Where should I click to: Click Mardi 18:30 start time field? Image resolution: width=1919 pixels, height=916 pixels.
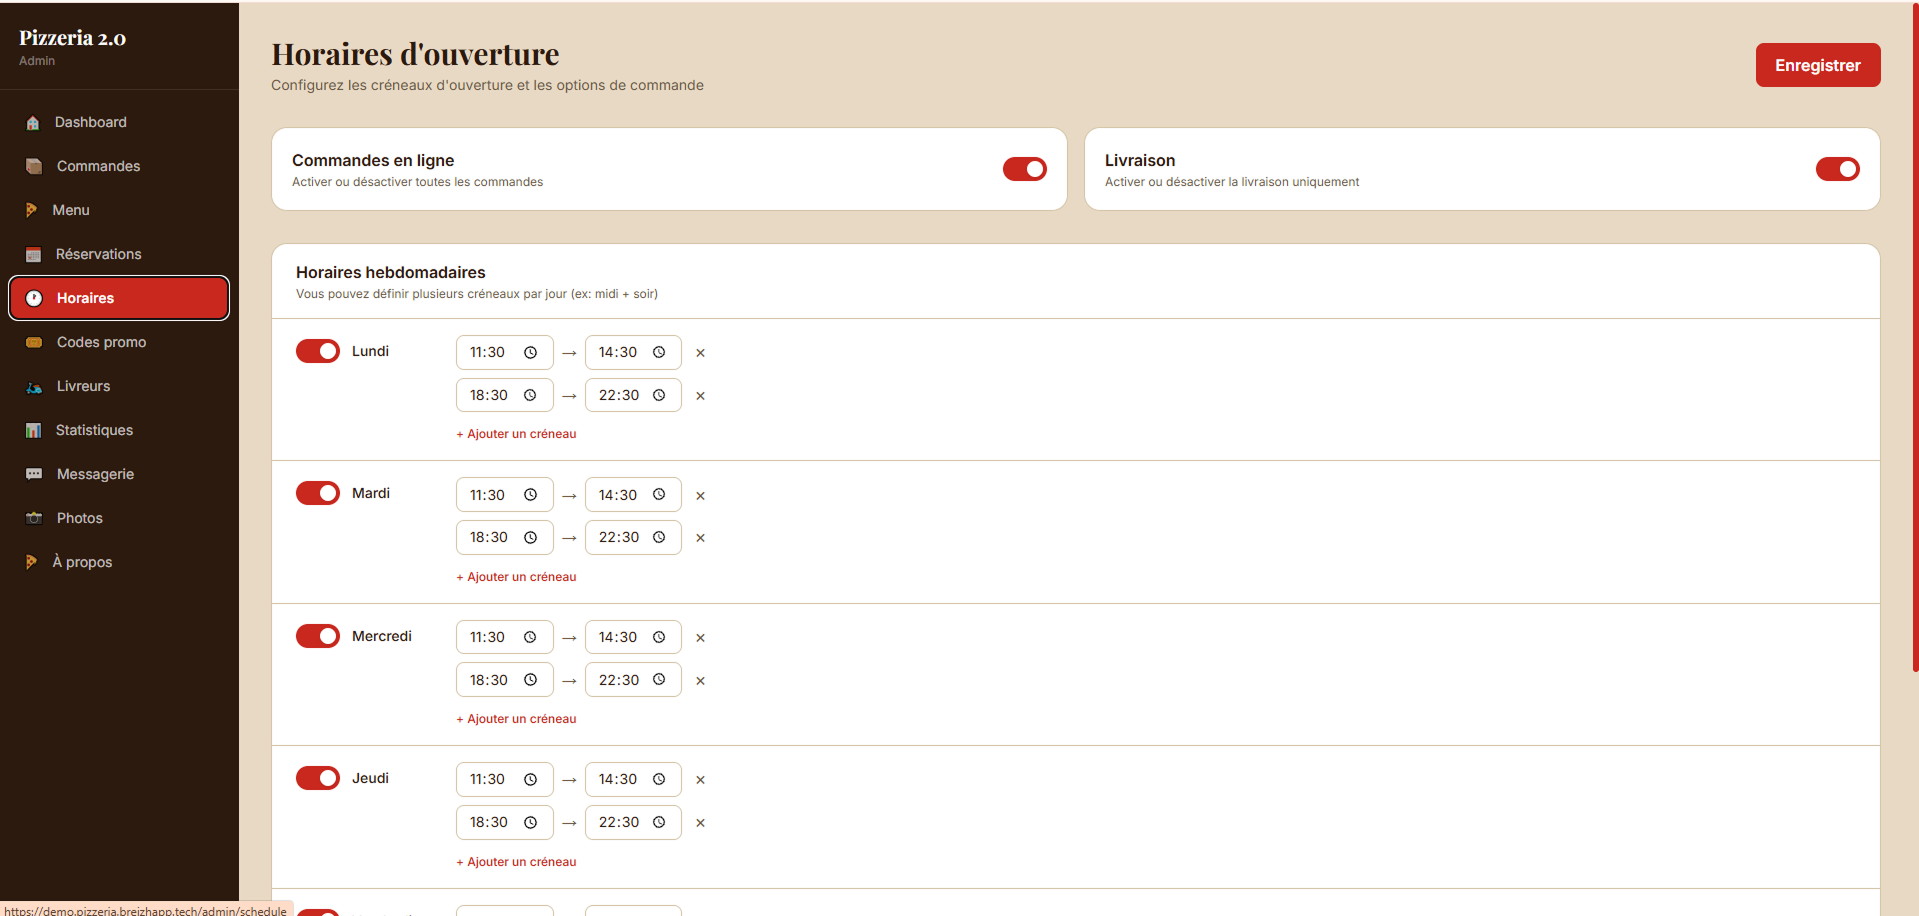tap(505, 537)
